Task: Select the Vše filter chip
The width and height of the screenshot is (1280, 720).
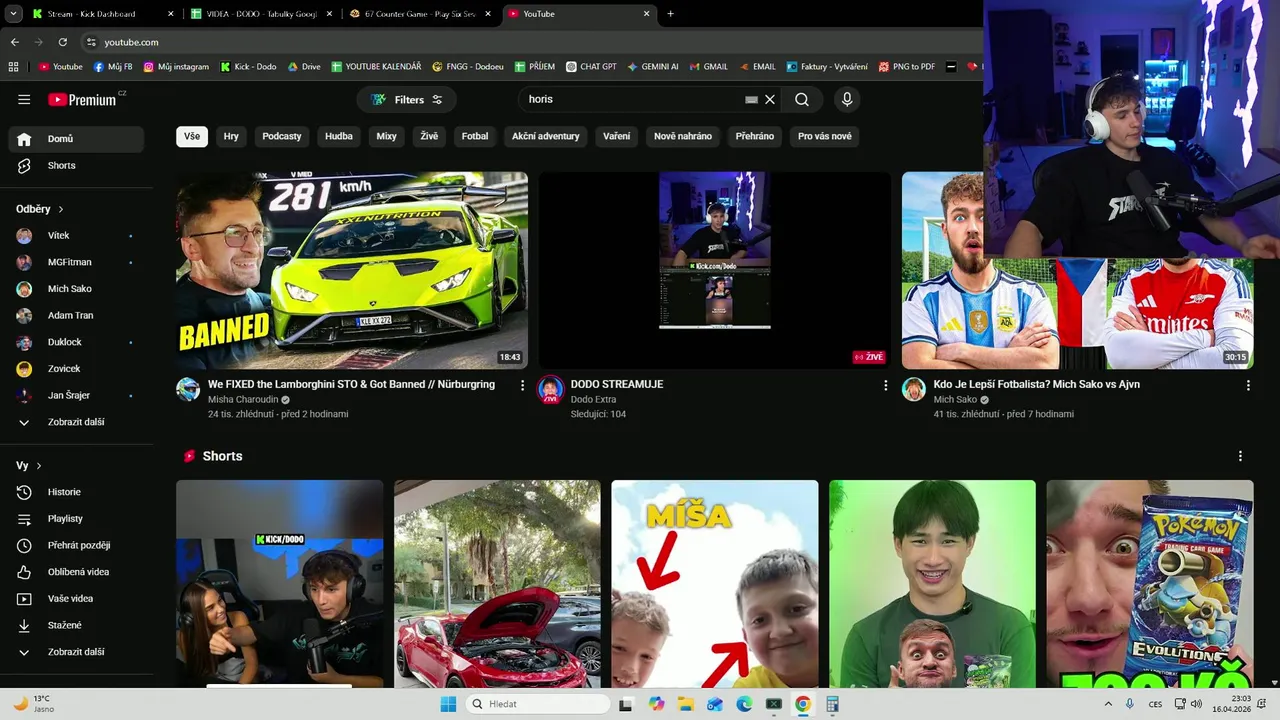Action: (192, 136)
